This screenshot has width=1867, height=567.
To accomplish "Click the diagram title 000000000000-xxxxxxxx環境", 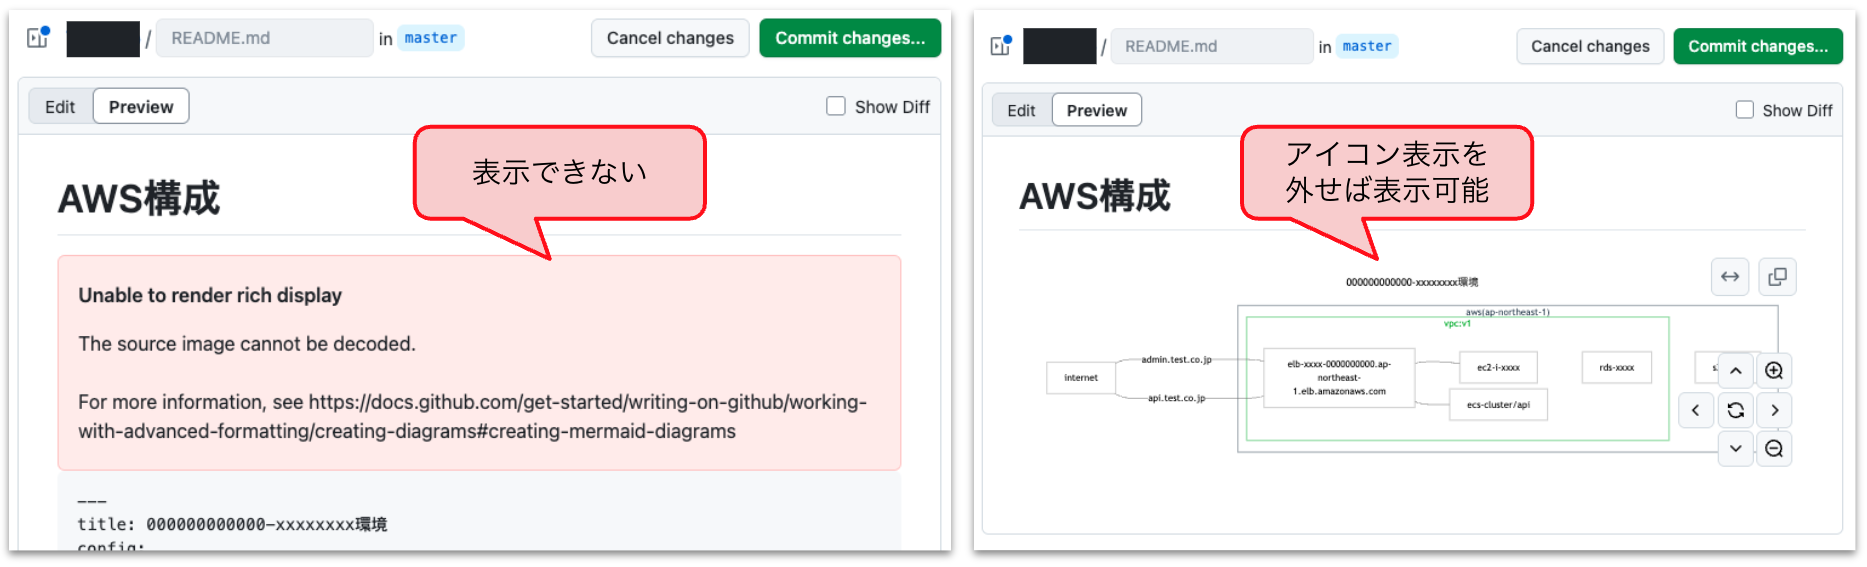I will [1412, 282].
